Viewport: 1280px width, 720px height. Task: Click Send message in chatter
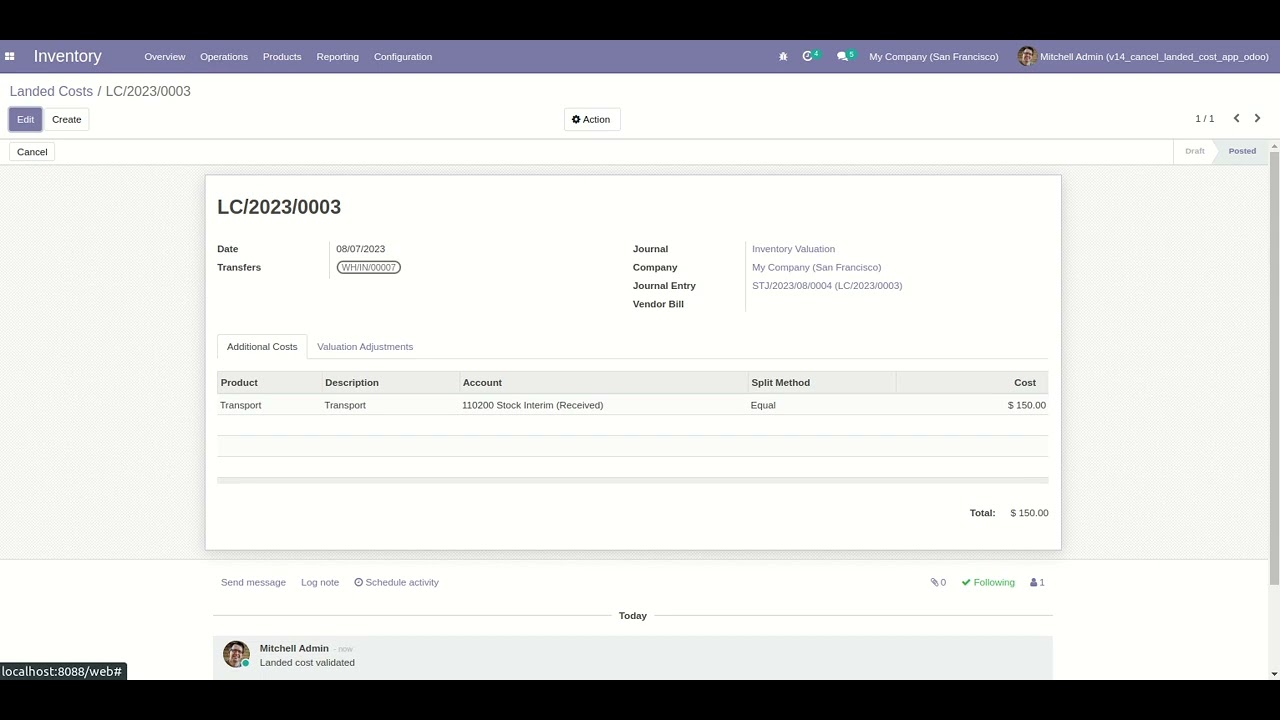(x=253, y=582)
